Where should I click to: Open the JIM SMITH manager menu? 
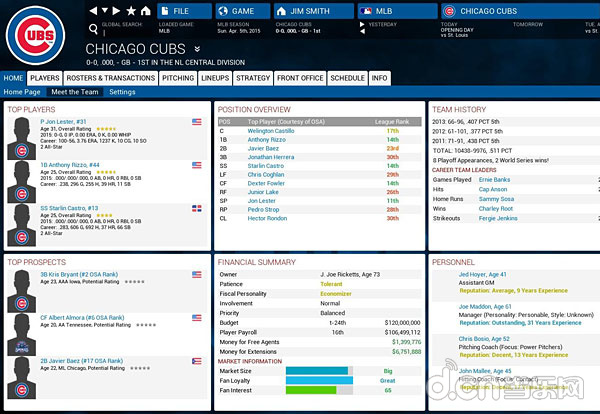(314, 11)
